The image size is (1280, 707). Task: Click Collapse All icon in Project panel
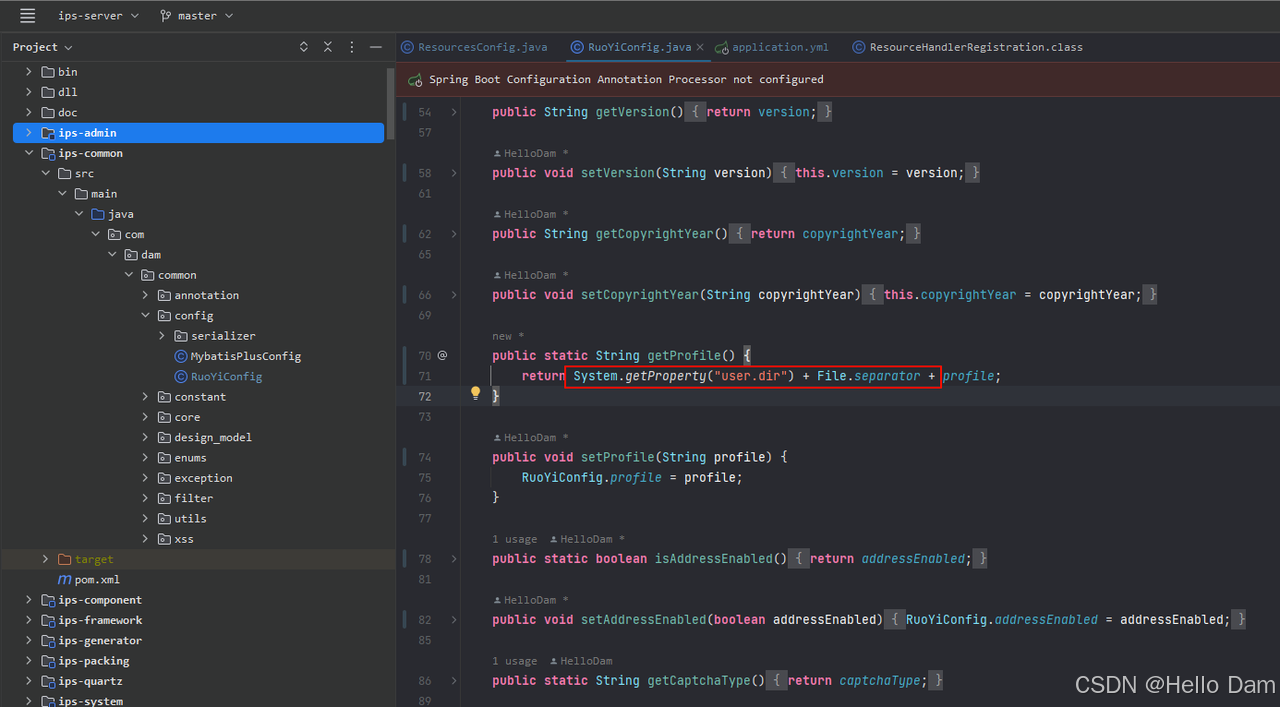[328, 47]
